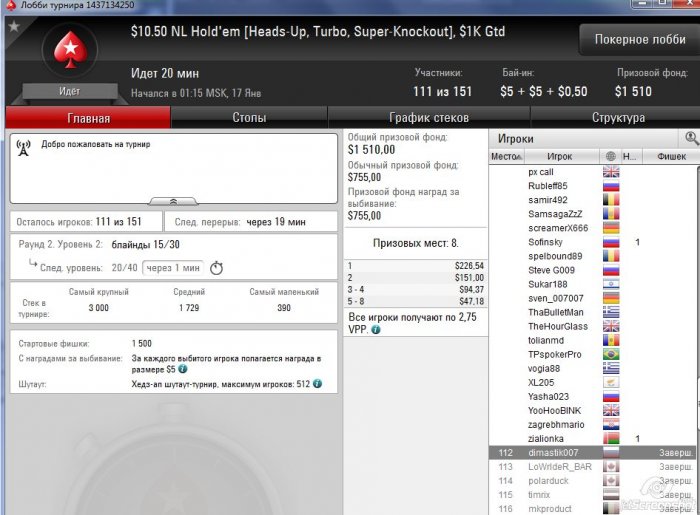This screenshot has height=515, width=700.
Task: Click the tournament broadcast antenna icon
Action: (x=23, y=148)
